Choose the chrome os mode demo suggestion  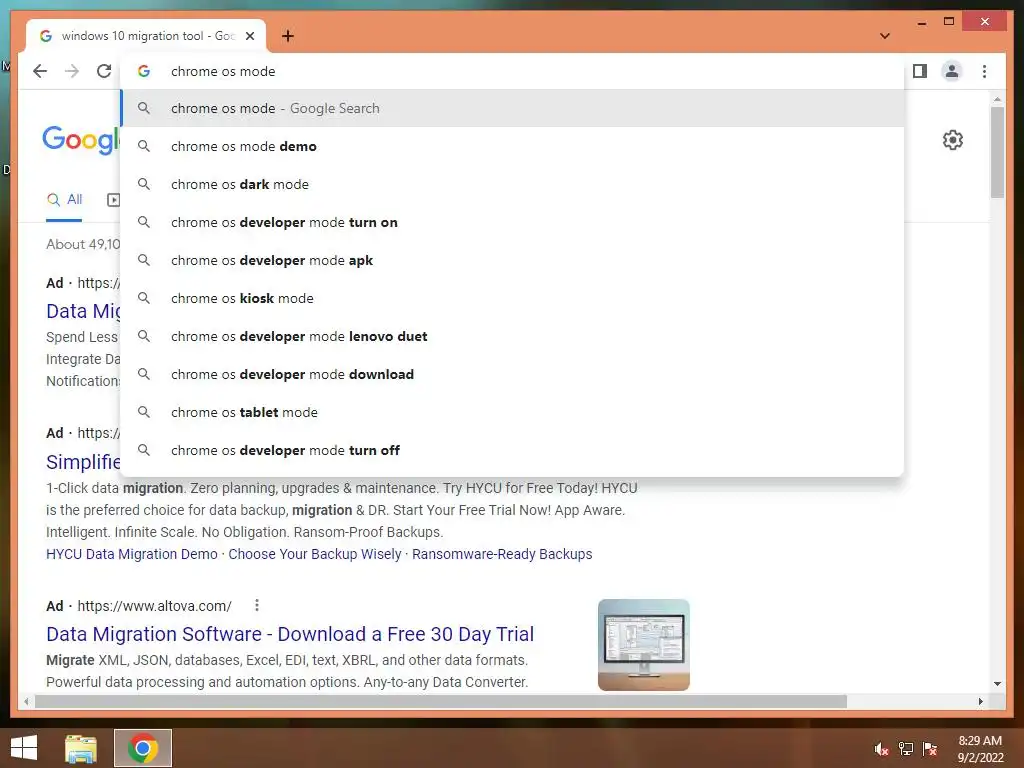click(x=513, y=146)
